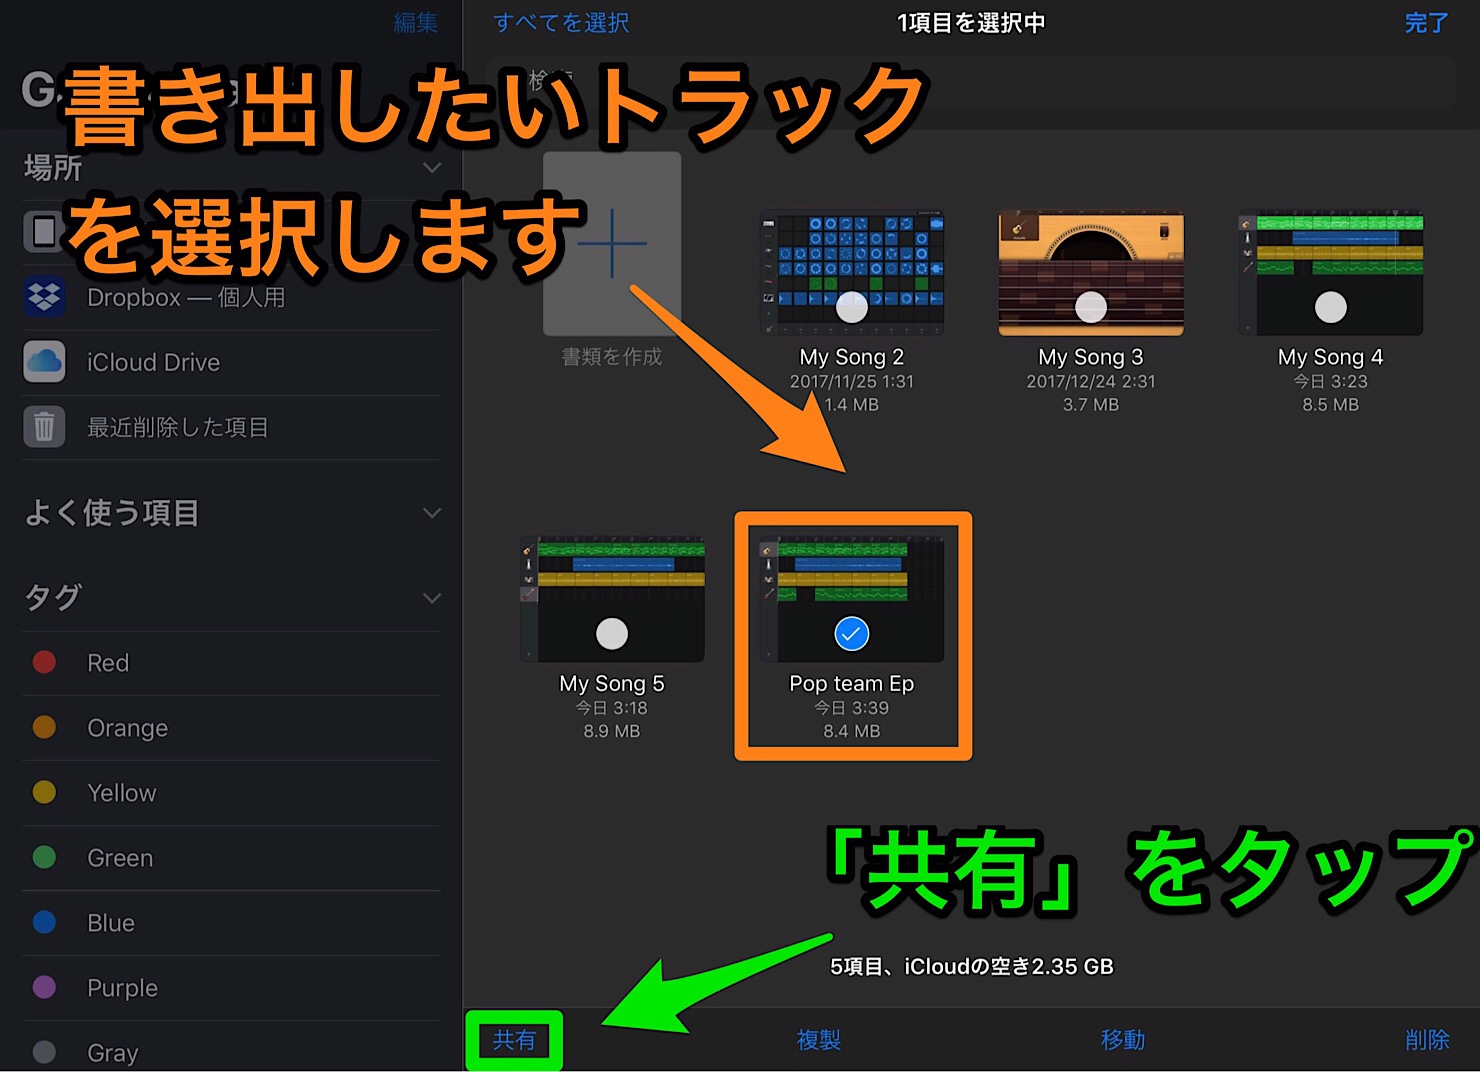This screenshot has width=1480, height=1072.
Task: Deselect the checked Pop team Ep circle
Action: coord(852,633)
